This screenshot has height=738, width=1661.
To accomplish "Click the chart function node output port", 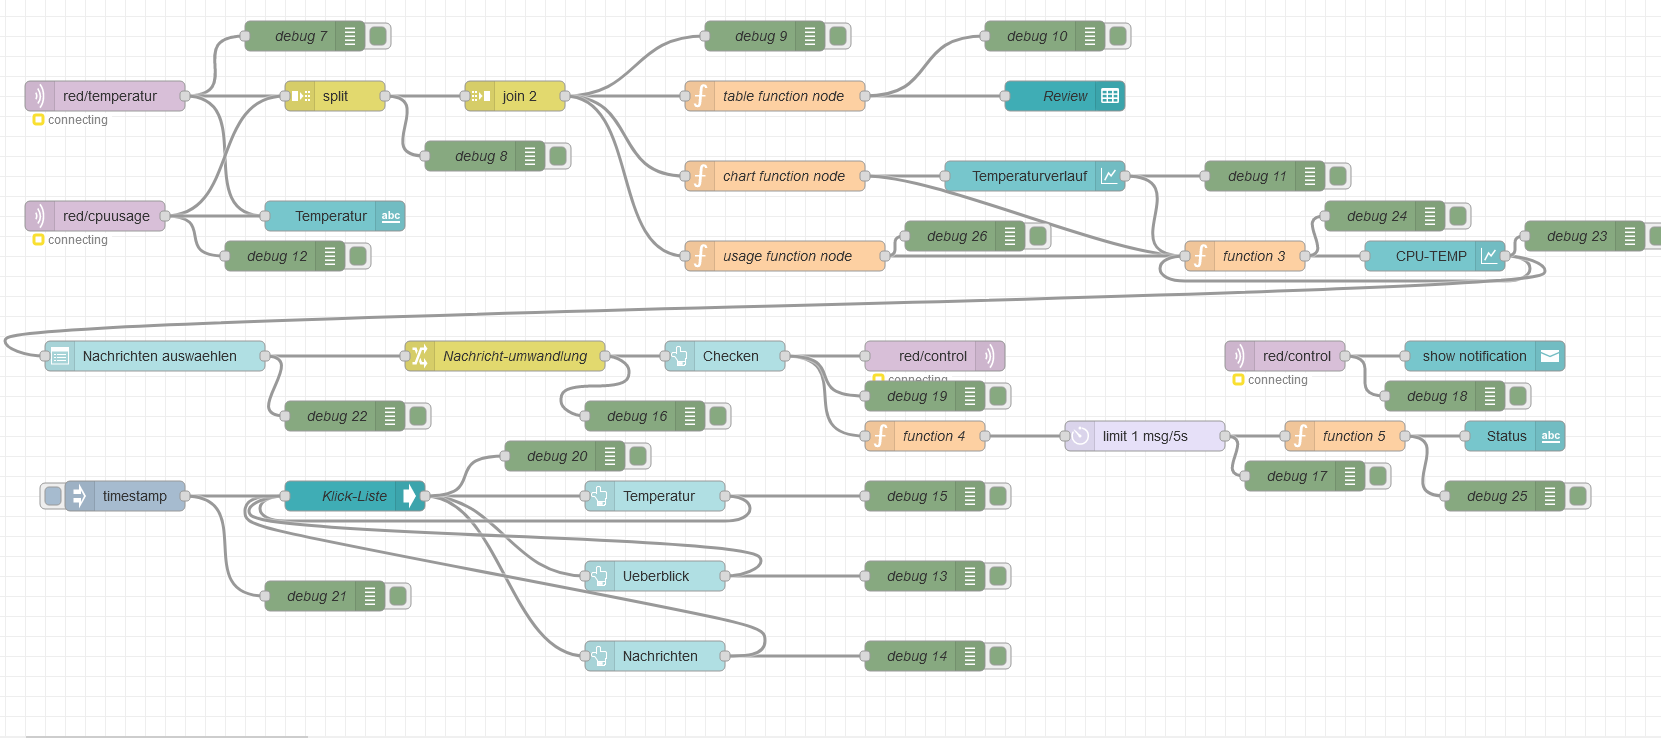I will (x=865, y=176).
